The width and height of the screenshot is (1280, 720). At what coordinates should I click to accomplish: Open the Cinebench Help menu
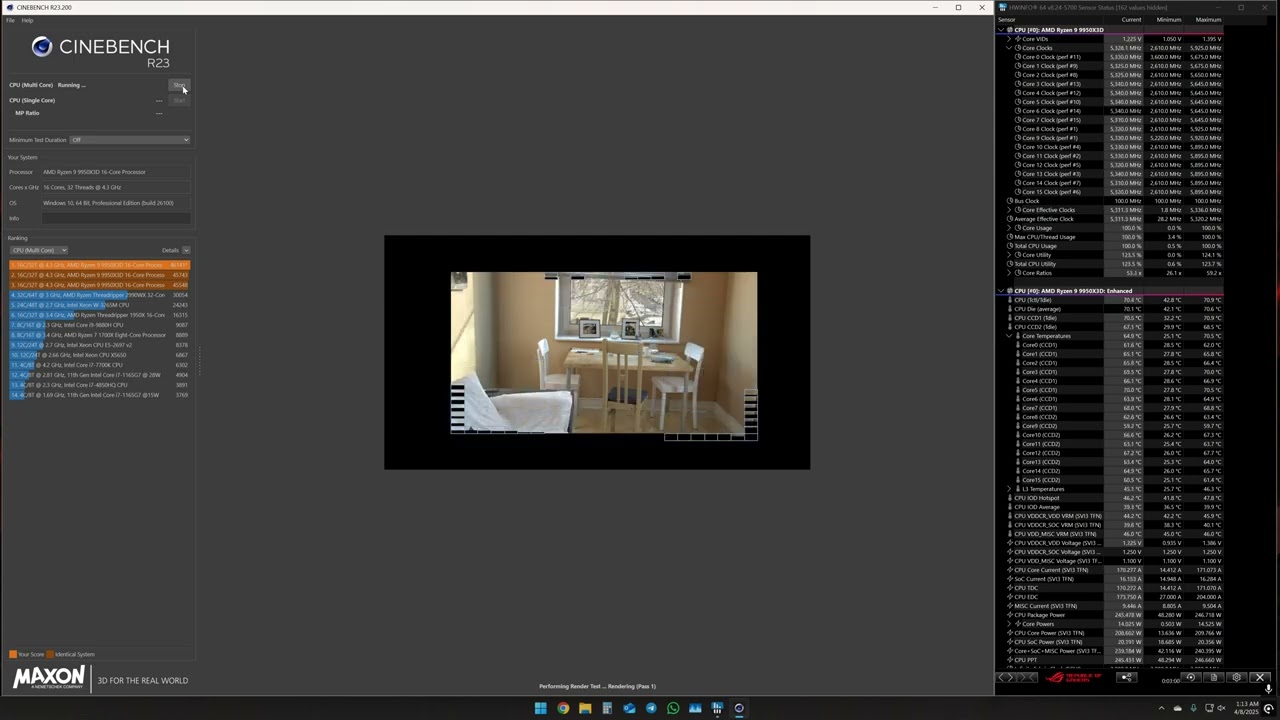click(x=27, y=20)
